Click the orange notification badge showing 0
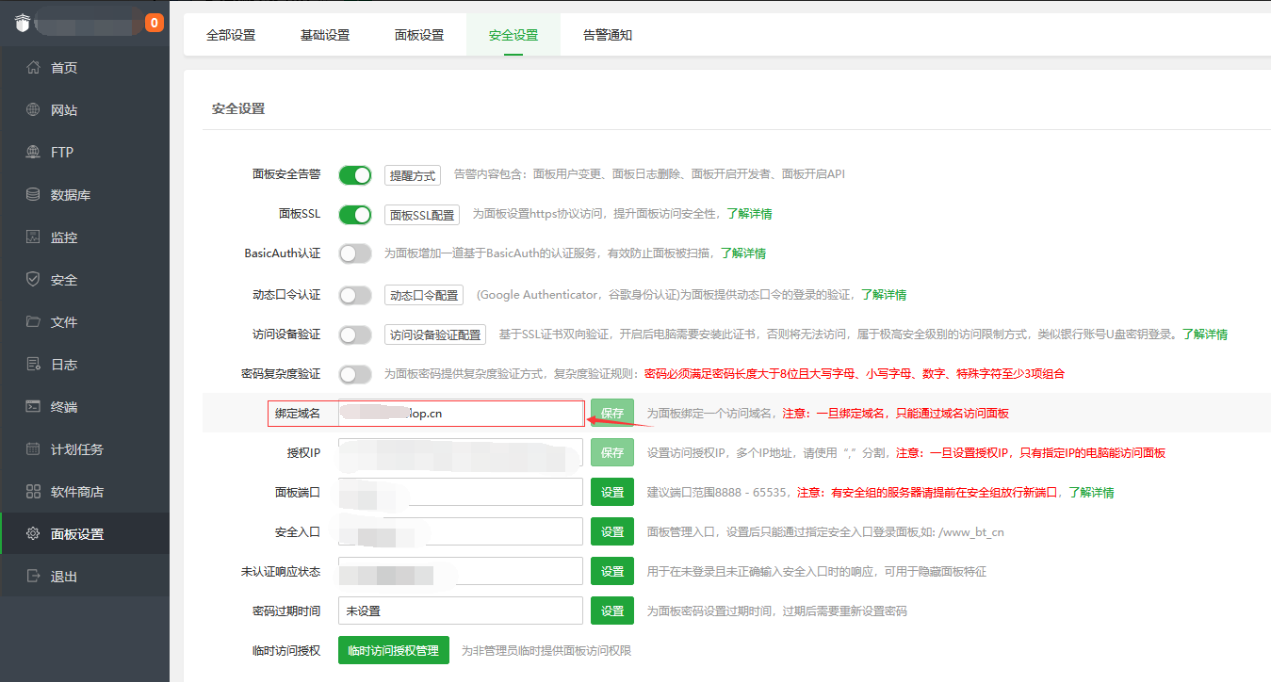The height and width of the screenshot is (682, 1271). 154,22
